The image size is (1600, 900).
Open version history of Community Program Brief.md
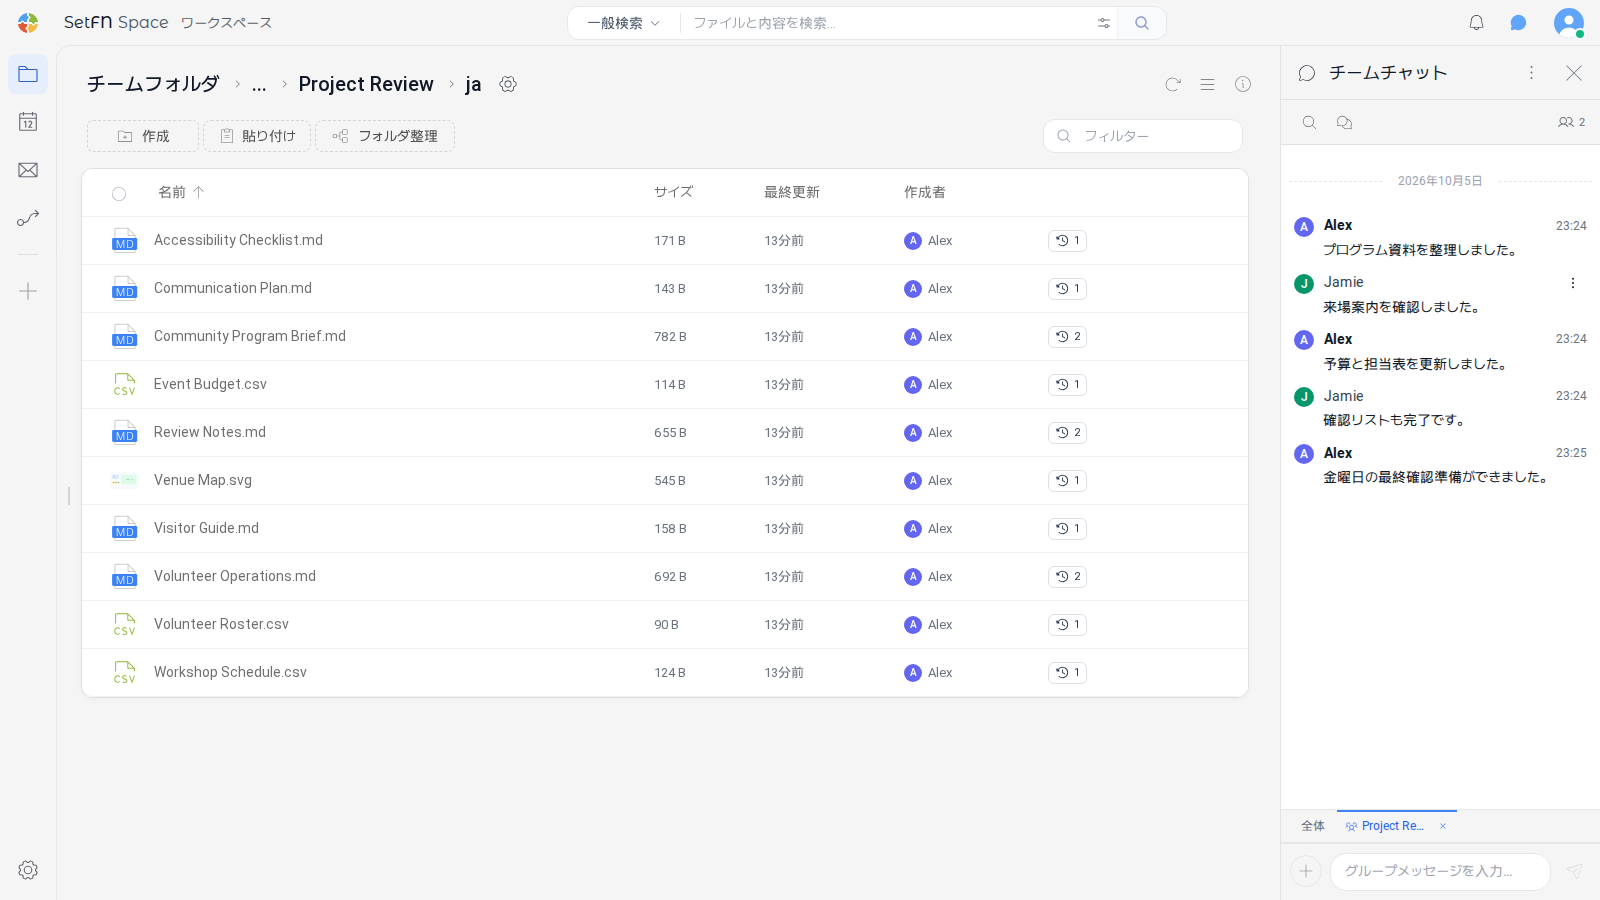pos(1067,337)
